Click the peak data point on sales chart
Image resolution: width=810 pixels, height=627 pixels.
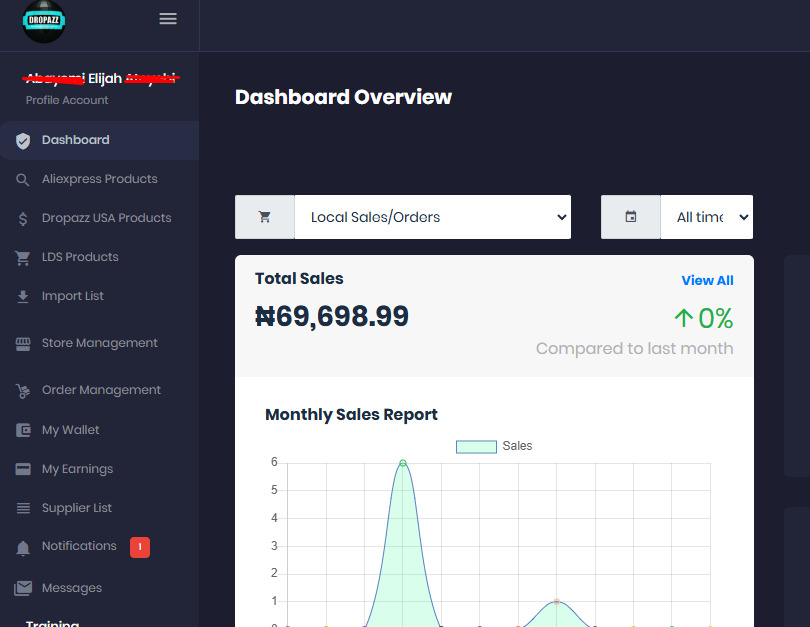click(402, 463)
